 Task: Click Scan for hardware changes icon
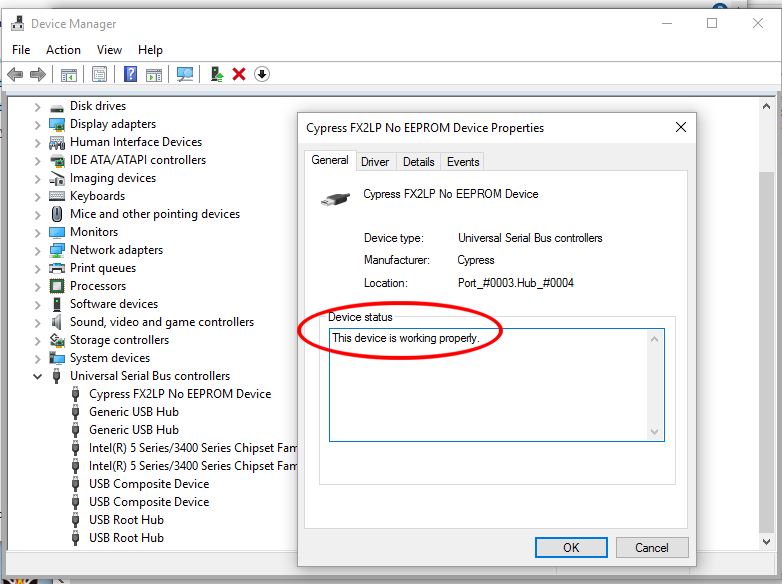pyautogui.click(x=184, y=74)
